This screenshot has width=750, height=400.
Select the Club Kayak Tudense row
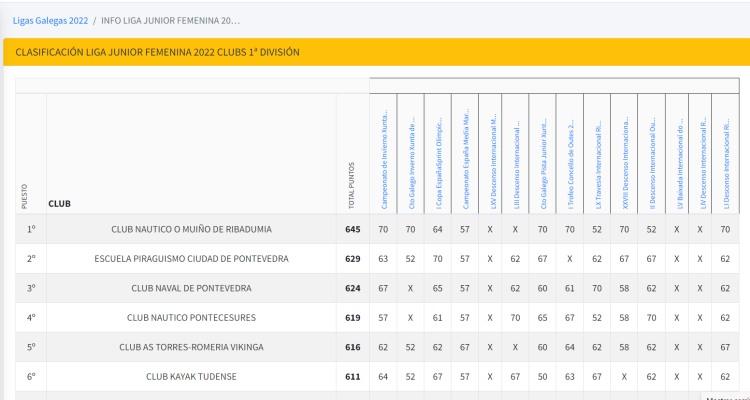coord(377,377)
